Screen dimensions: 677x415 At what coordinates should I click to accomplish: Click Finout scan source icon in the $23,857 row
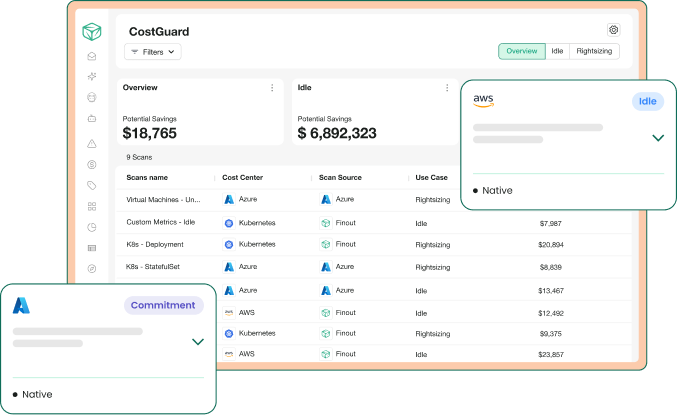click(326, 354)
